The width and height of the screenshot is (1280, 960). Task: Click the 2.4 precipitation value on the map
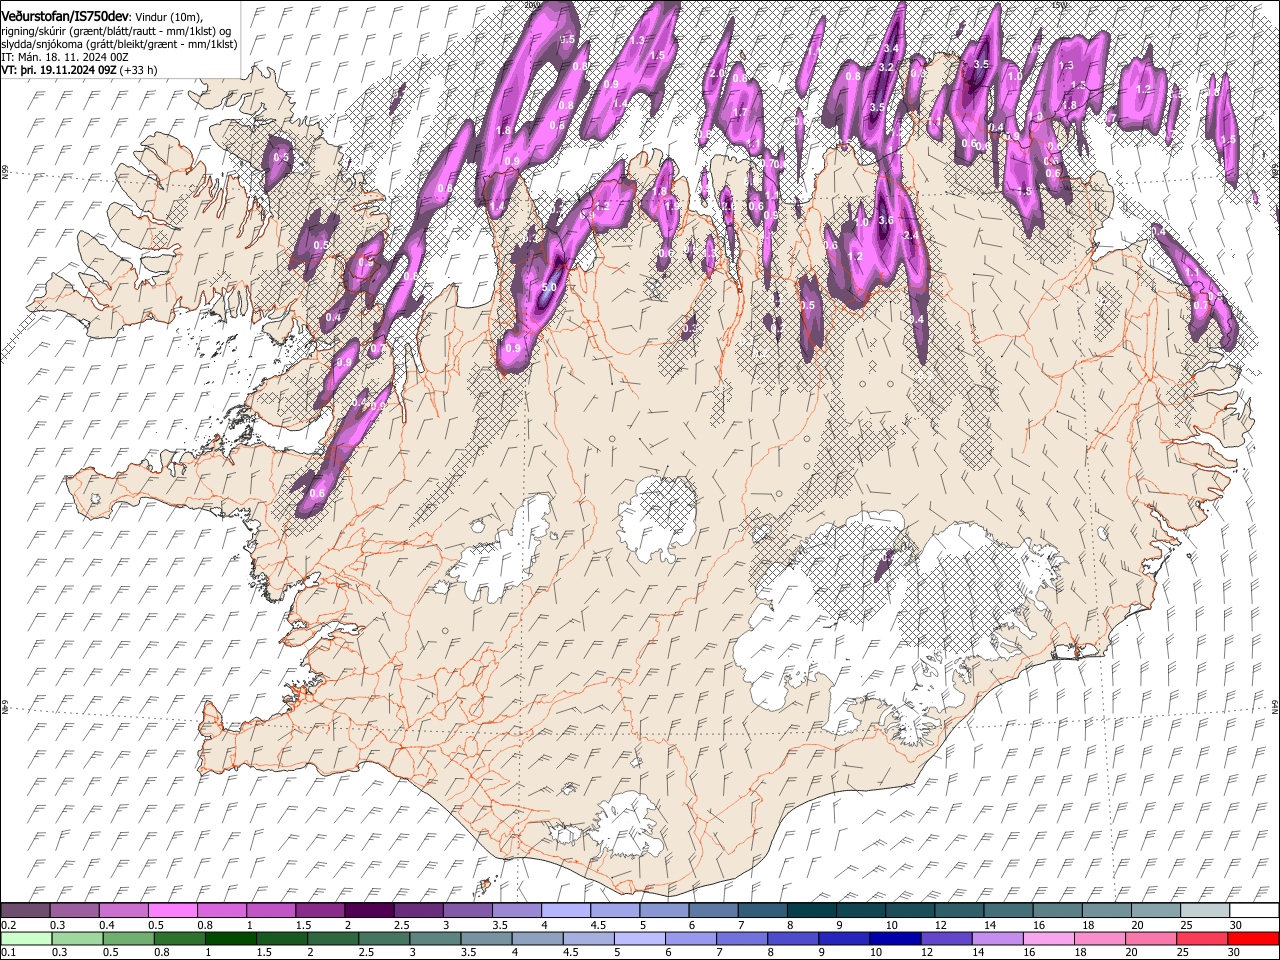pos(910,235)
